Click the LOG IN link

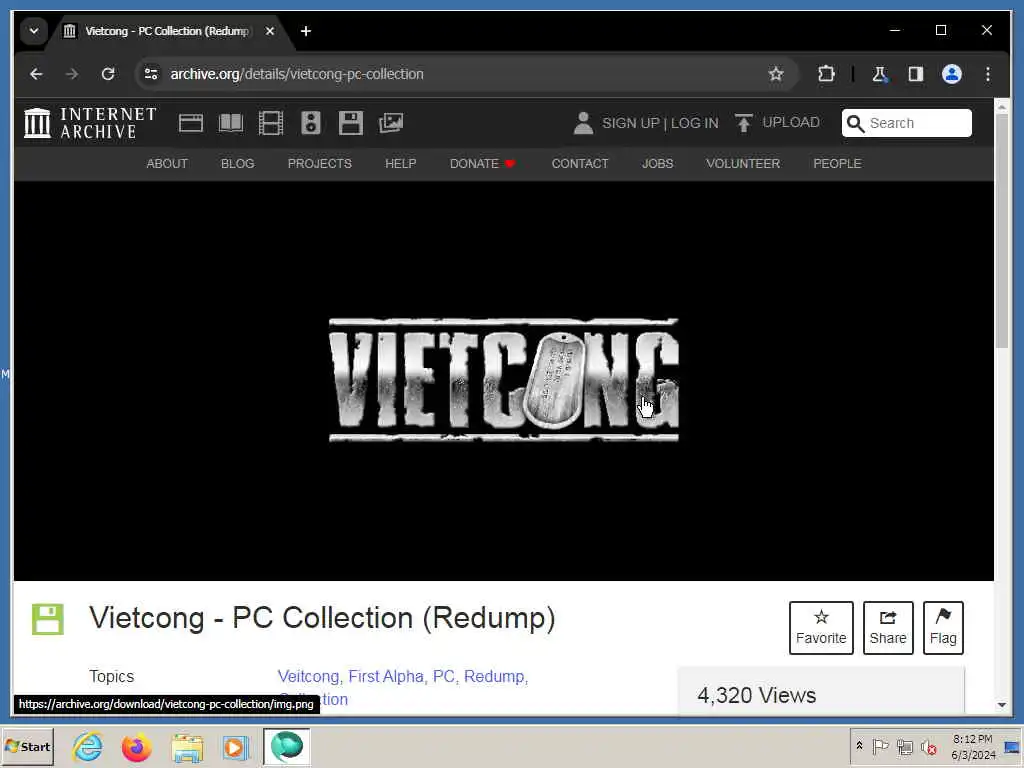tap(695, 123)
